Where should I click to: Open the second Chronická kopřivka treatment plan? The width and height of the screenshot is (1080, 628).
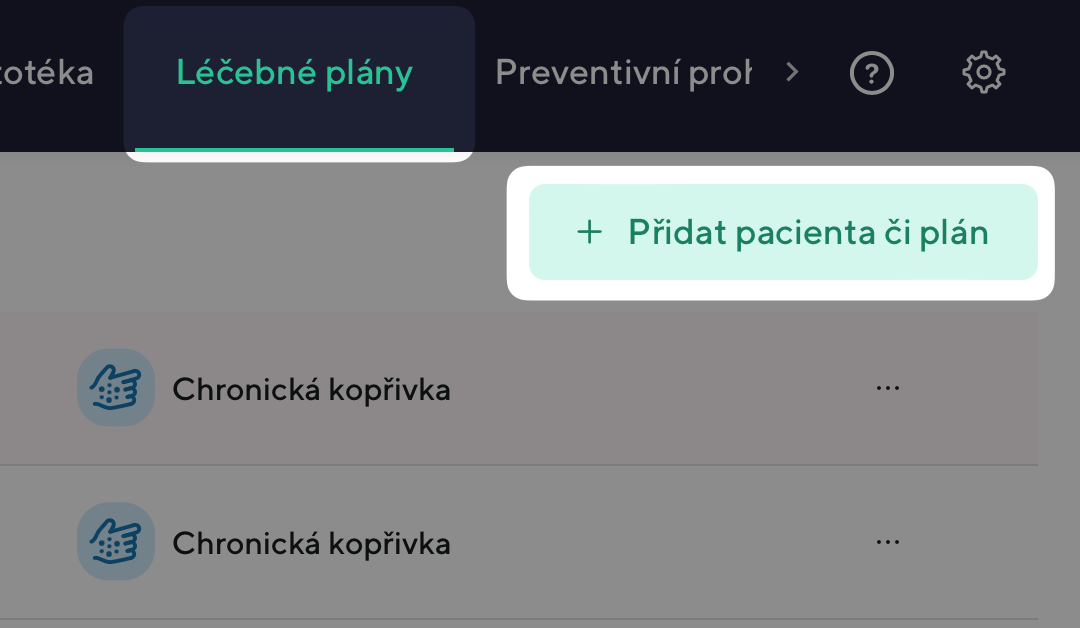312,543
